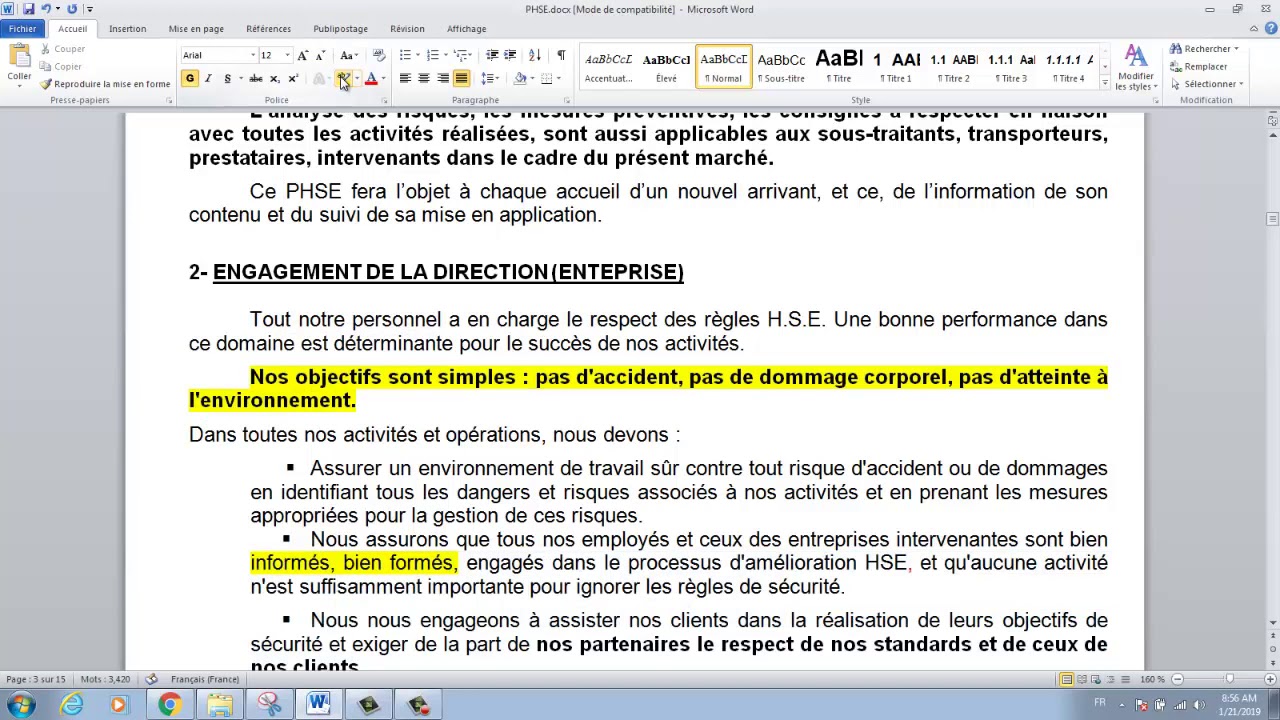Open font size 12 dropdown

pos(287,55)
